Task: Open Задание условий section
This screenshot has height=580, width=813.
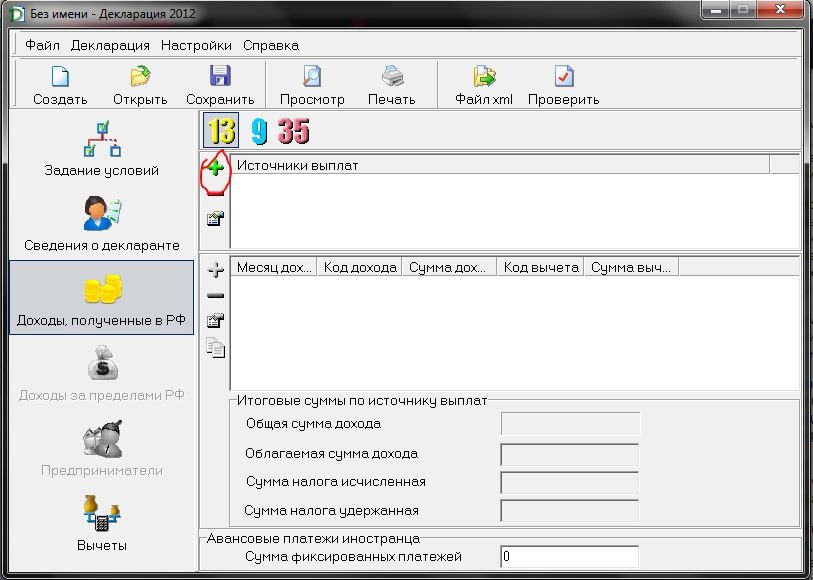Action: tap(102, 149)
